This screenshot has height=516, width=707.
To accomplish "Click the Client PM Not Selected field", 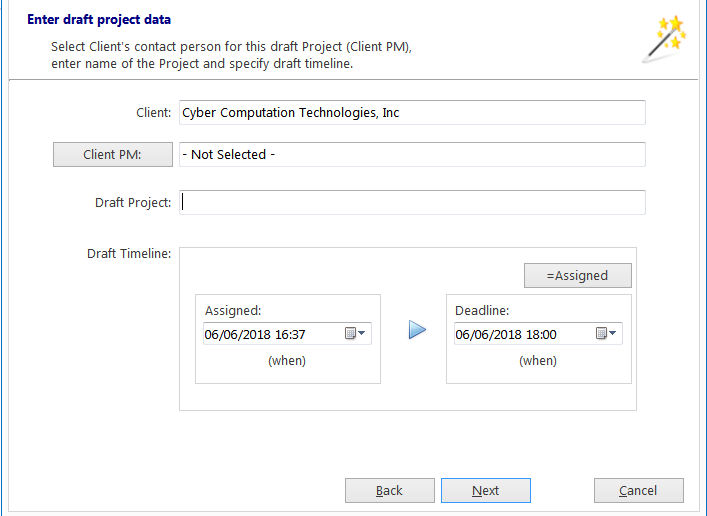I will [x=412, y=155].
